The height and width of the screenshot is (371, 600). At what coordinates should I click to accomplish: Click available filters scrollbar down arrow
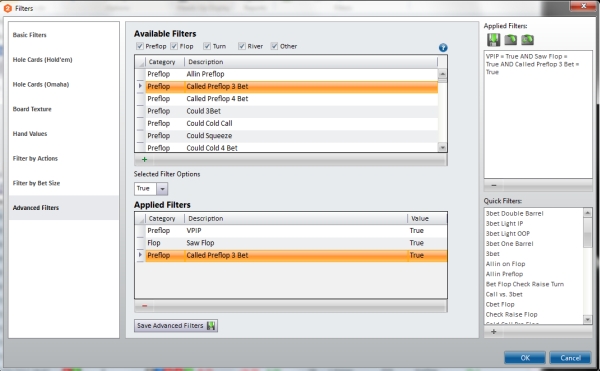click(x=442, y=147)
